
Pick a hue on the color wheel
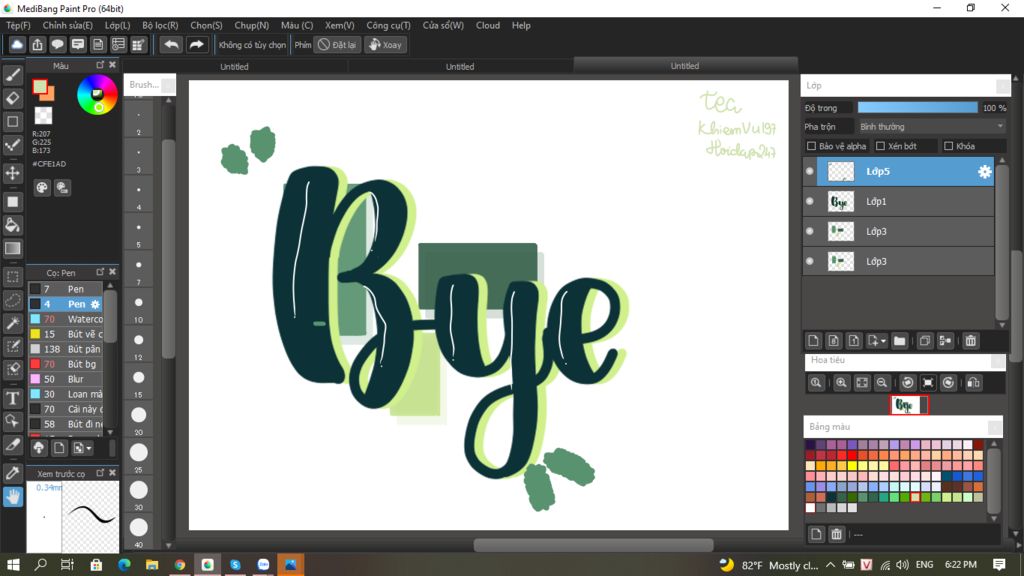click(97, 95)
